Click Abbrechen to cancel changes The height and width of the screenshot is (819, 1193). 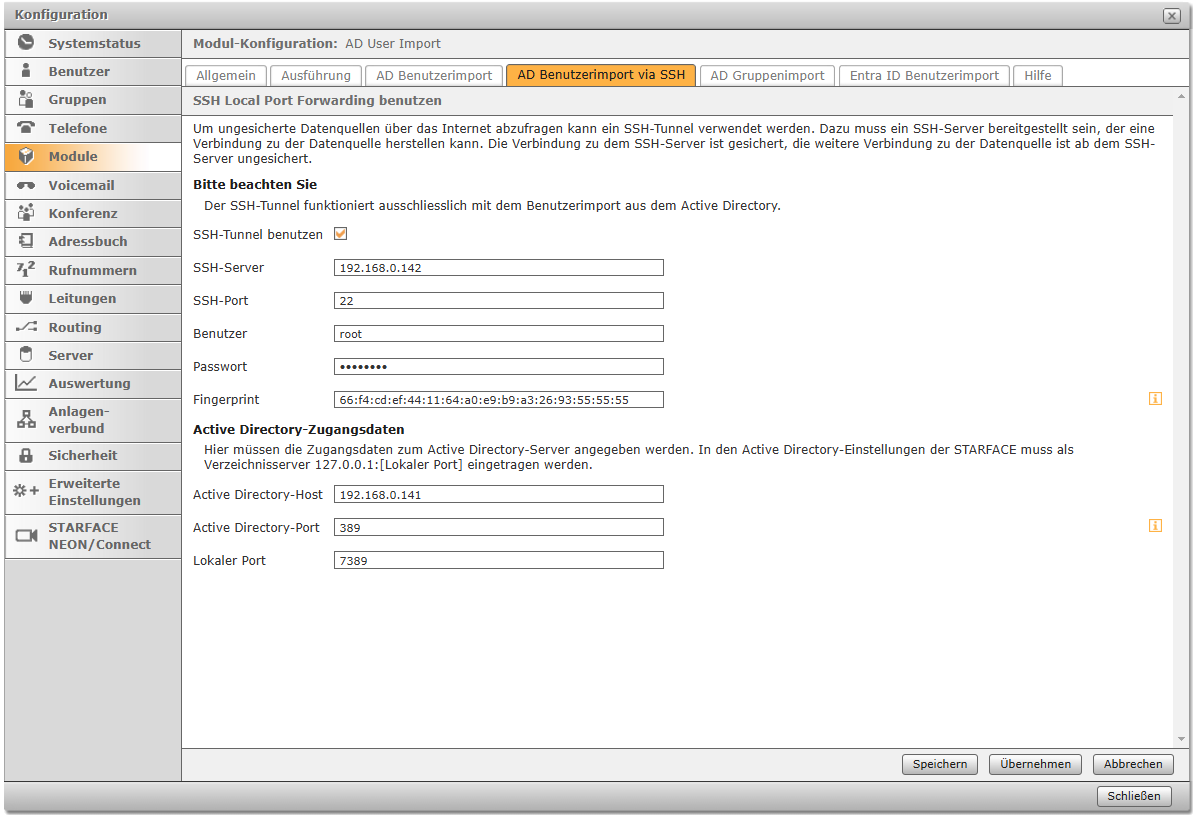(1133, 764)
